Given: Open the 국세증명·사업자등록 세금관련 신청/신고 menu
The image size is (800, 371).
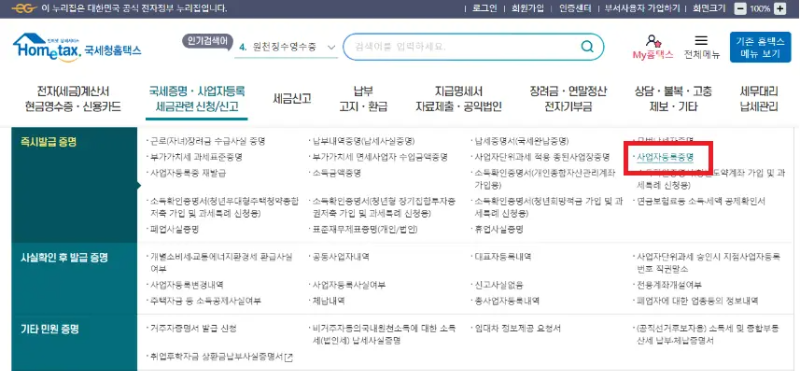Looking at the screenshot, I should click(196, 99).
